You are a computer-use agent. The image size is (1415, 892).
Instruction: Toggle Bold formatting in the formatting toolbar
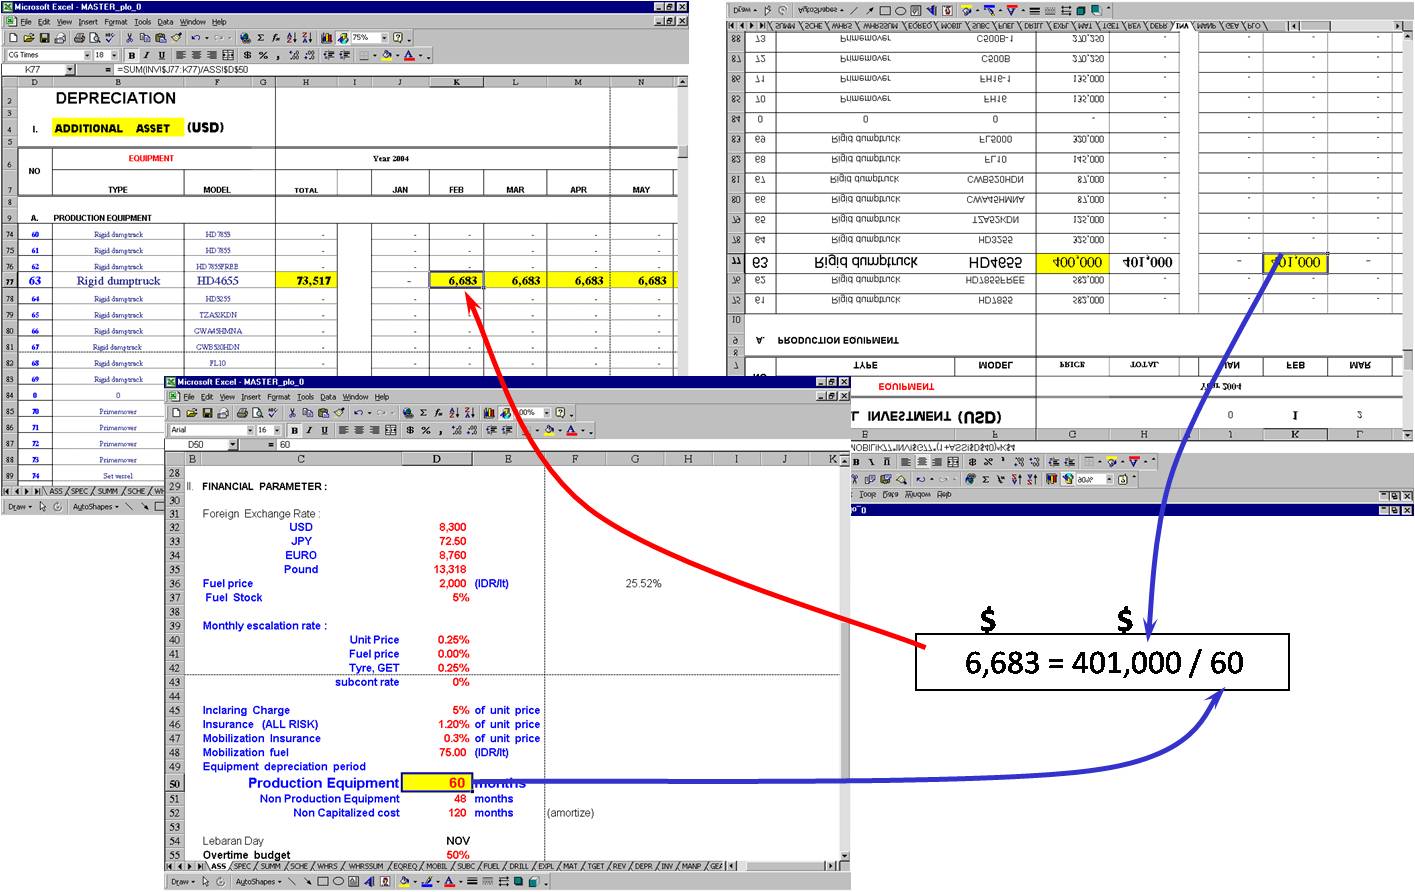pyautogui.click(x=294, y=430)
